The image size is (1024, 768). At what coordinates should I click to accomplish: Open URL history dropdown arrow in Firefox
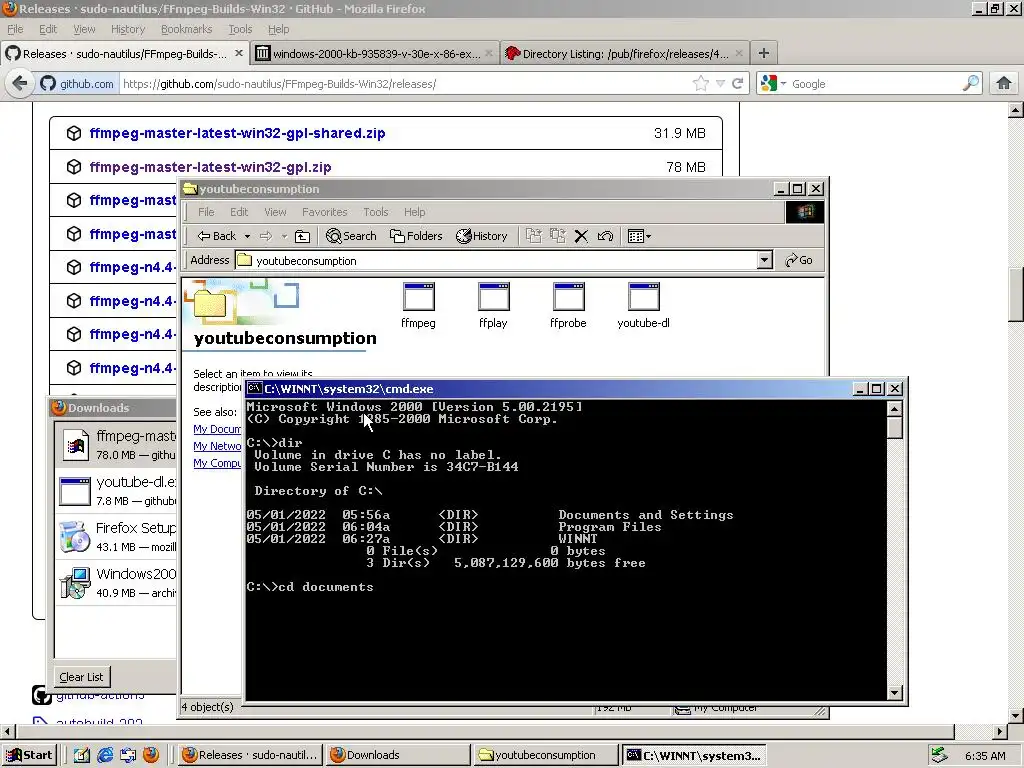point(720,84)
